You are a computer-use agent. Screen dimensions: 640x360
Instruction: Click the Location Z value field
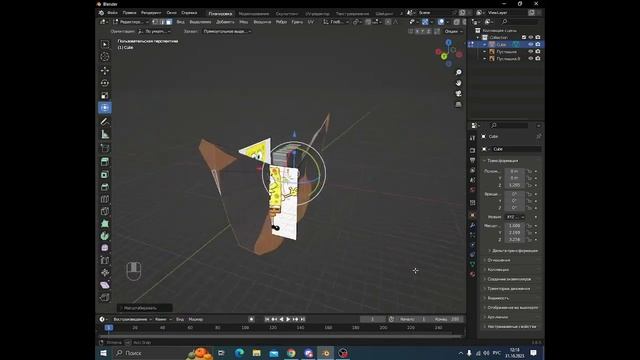click(515, 185)
